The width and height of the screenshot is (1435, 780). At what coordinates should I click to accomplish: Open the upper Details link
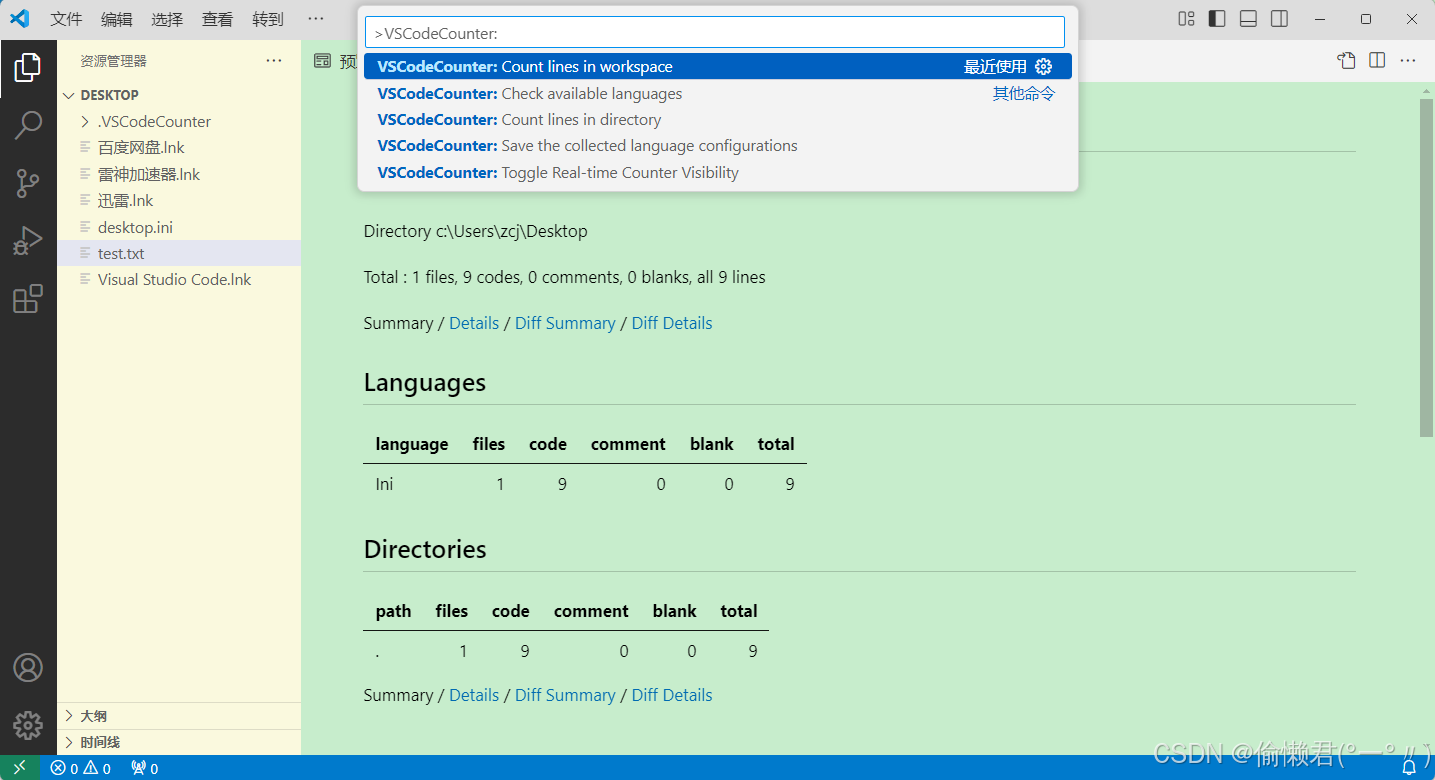click(x=474, y=323)
